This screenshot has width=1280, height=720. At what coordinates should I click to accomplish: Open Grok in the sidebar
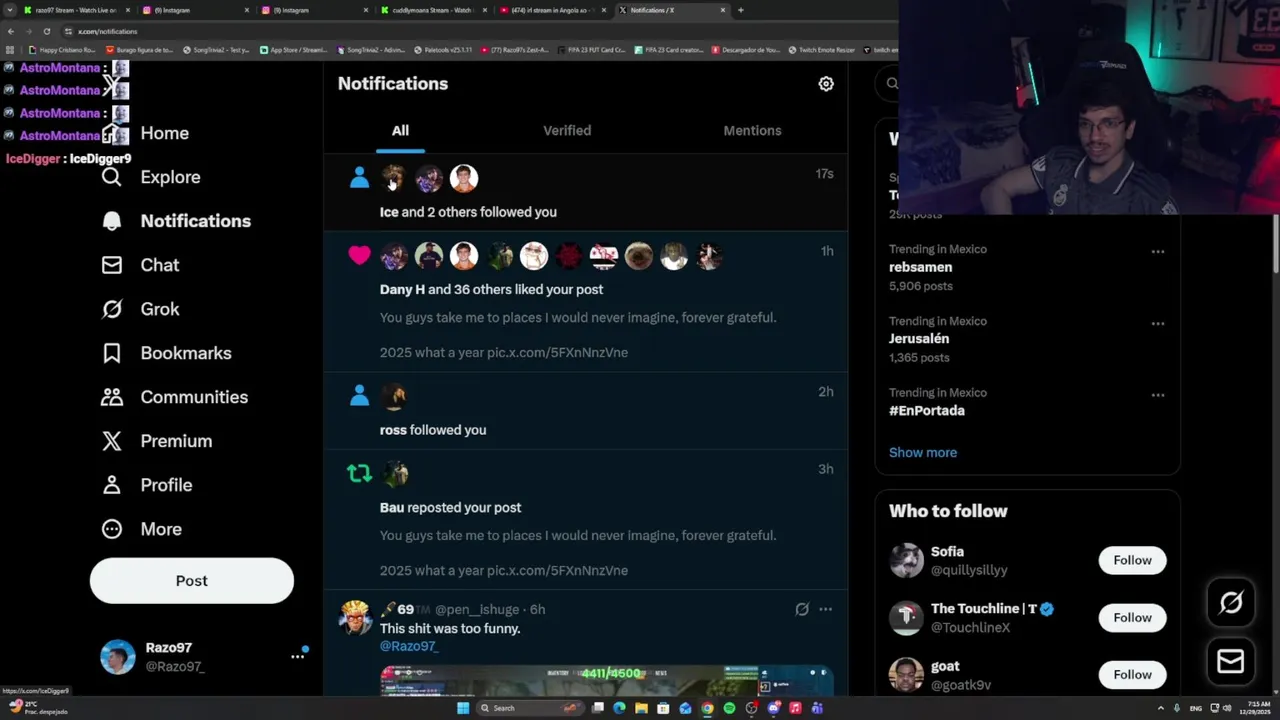coord(140,309)
